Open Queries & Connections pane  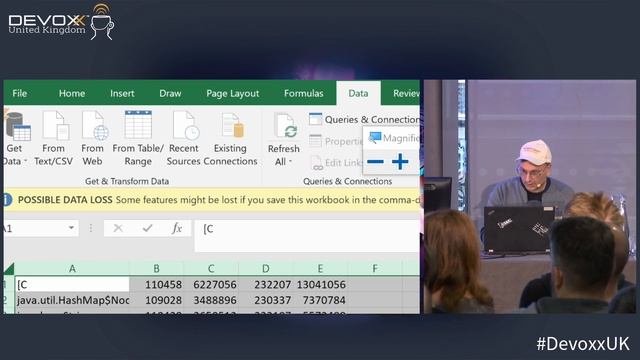pyautogui.click(x=364, y=120)
